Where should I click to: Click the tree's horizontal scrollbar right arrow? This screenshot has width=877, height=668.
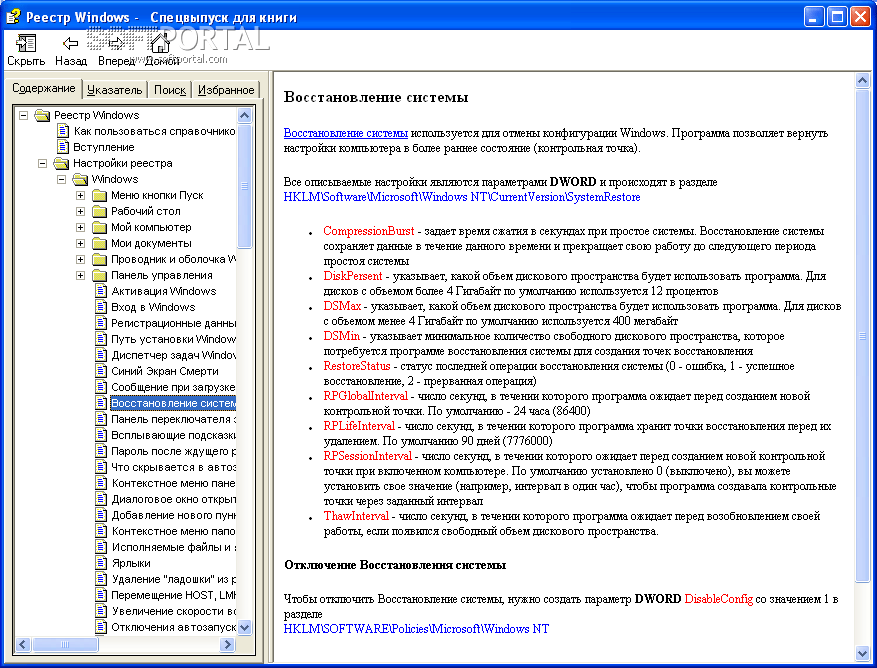click(x=227, y=645)
